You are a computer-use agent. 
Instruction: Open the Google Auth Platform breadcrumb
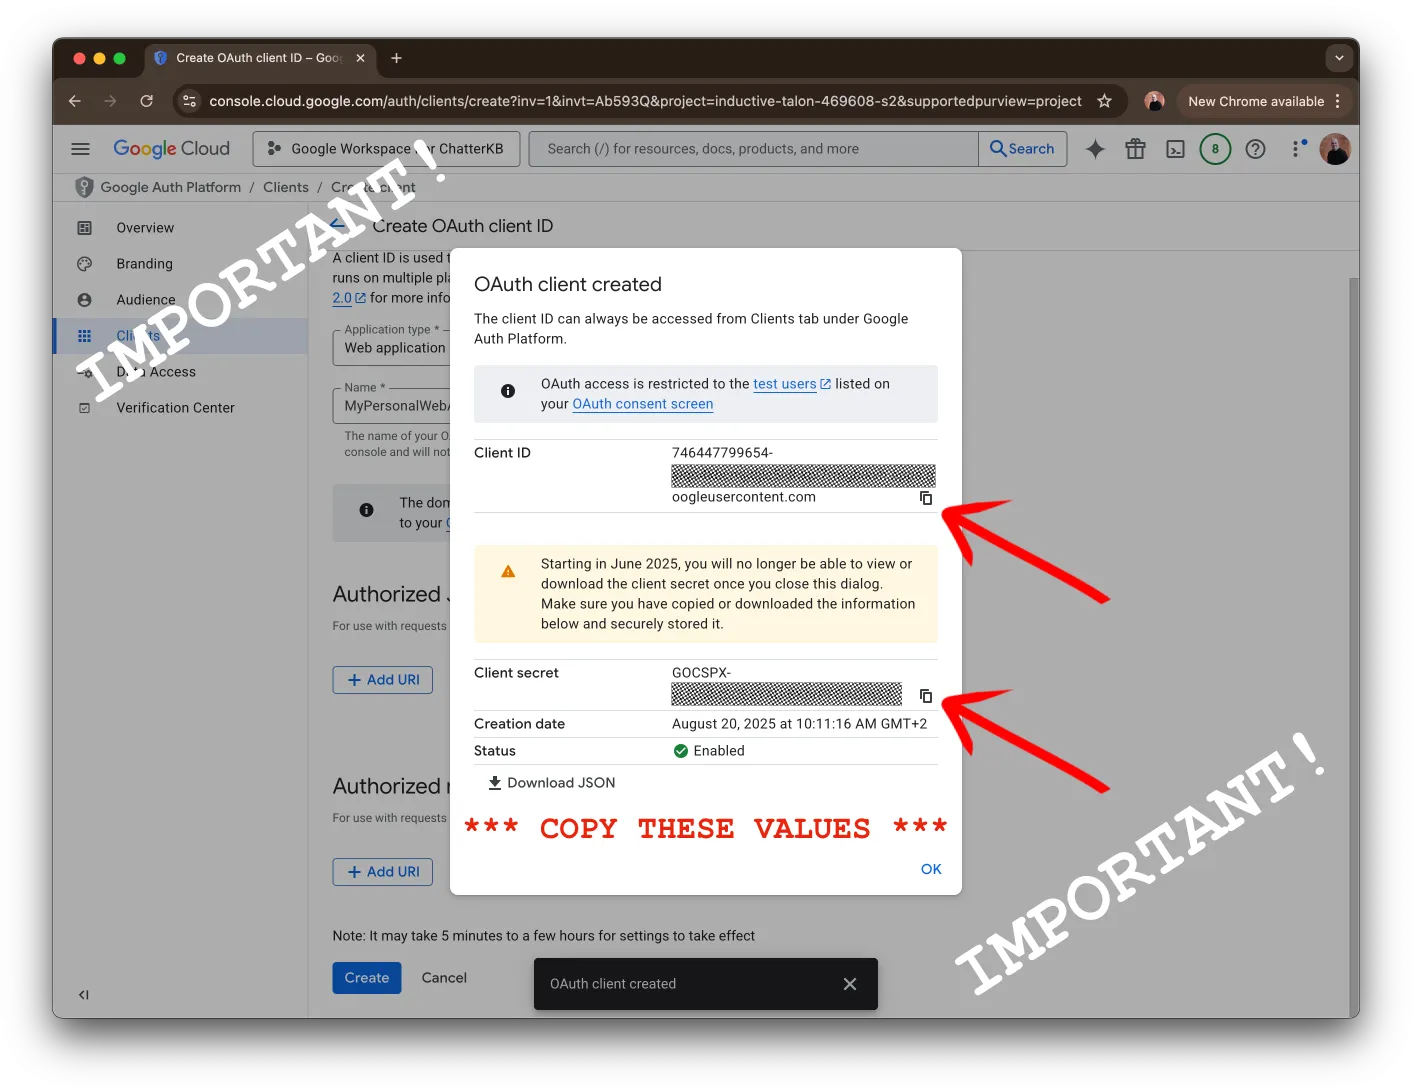(171, 187)
